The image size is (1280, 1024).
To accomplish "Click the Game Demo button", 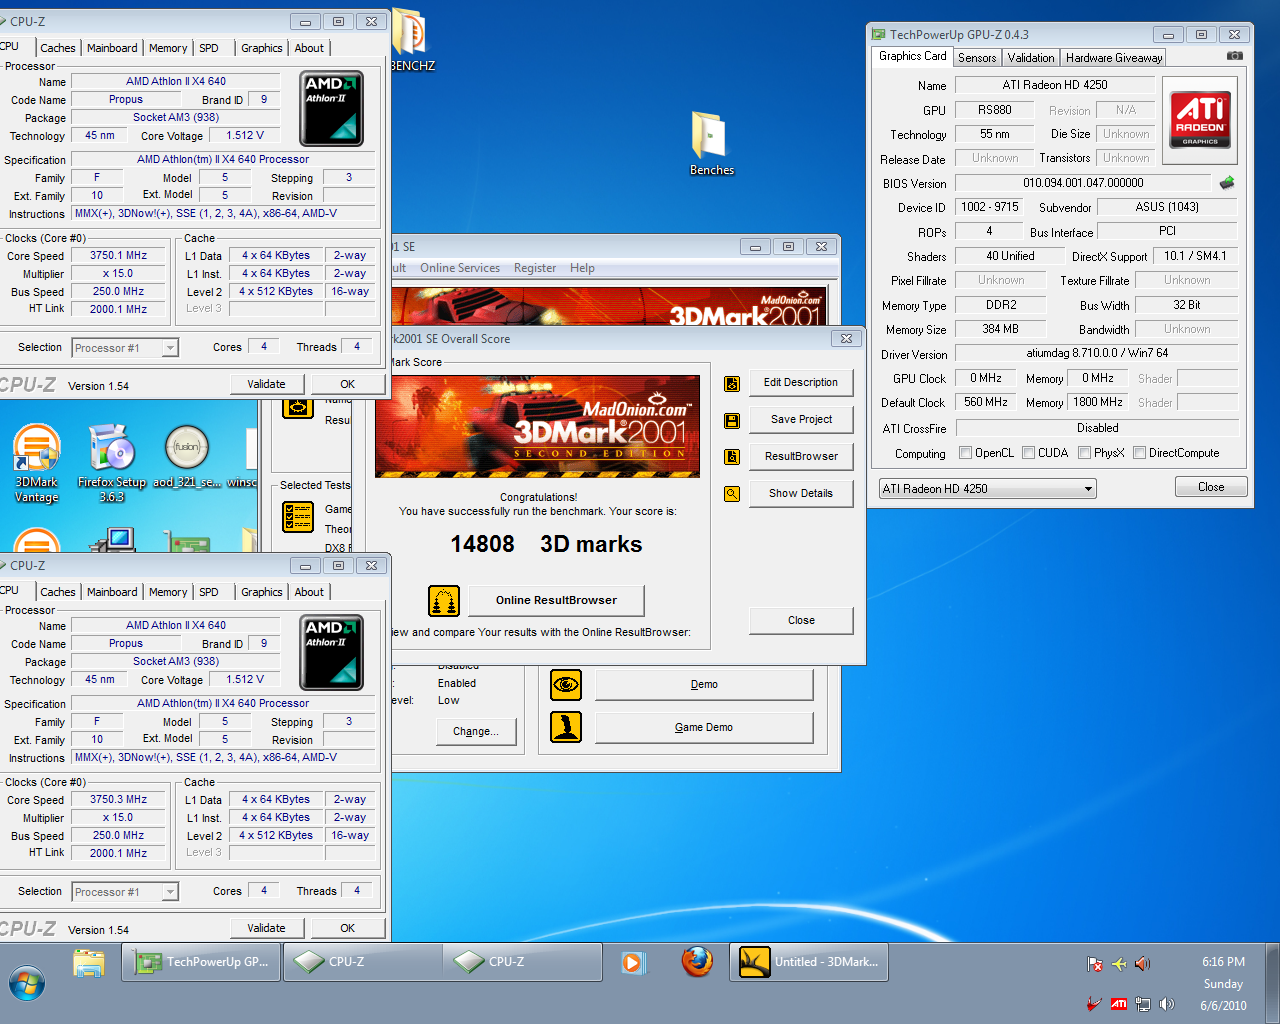I will pyautogui.click(x=704, y=727).
